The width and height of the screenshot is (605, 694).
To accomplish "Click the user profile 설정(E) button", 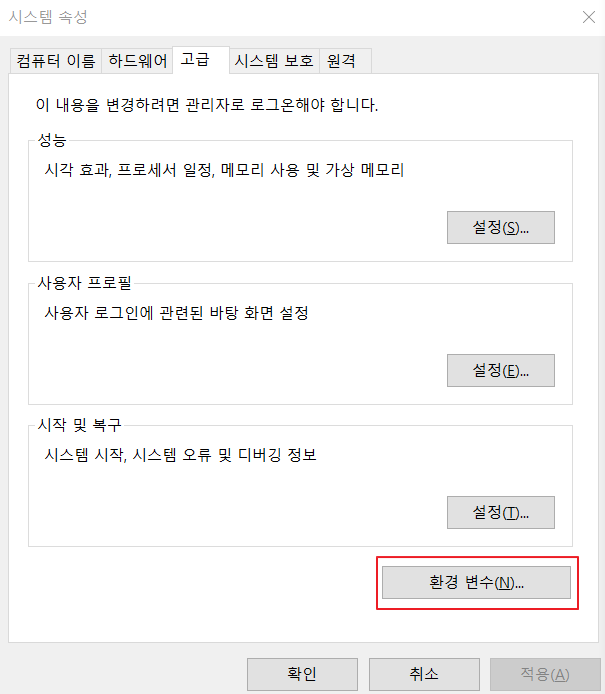I will pos(501,370).
